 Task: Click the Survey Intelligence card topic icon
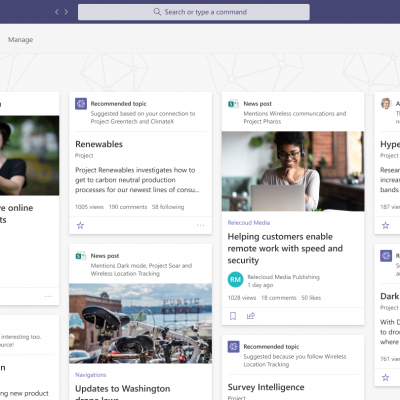(234, 347)
